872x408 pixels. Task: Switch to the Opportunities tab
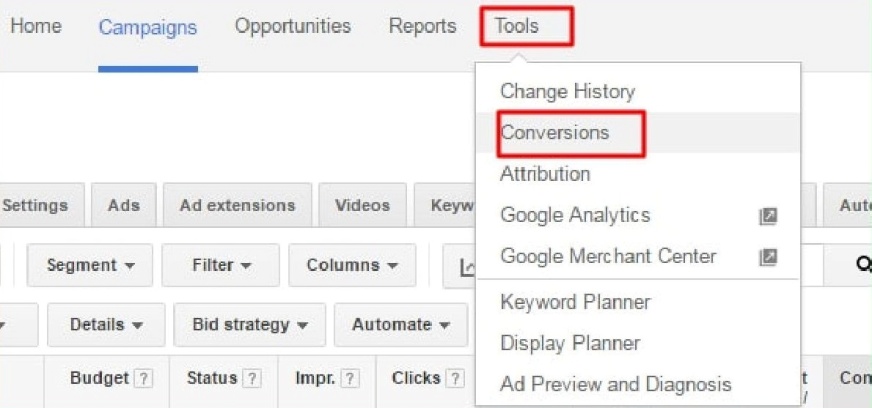[x=293, y=27]
